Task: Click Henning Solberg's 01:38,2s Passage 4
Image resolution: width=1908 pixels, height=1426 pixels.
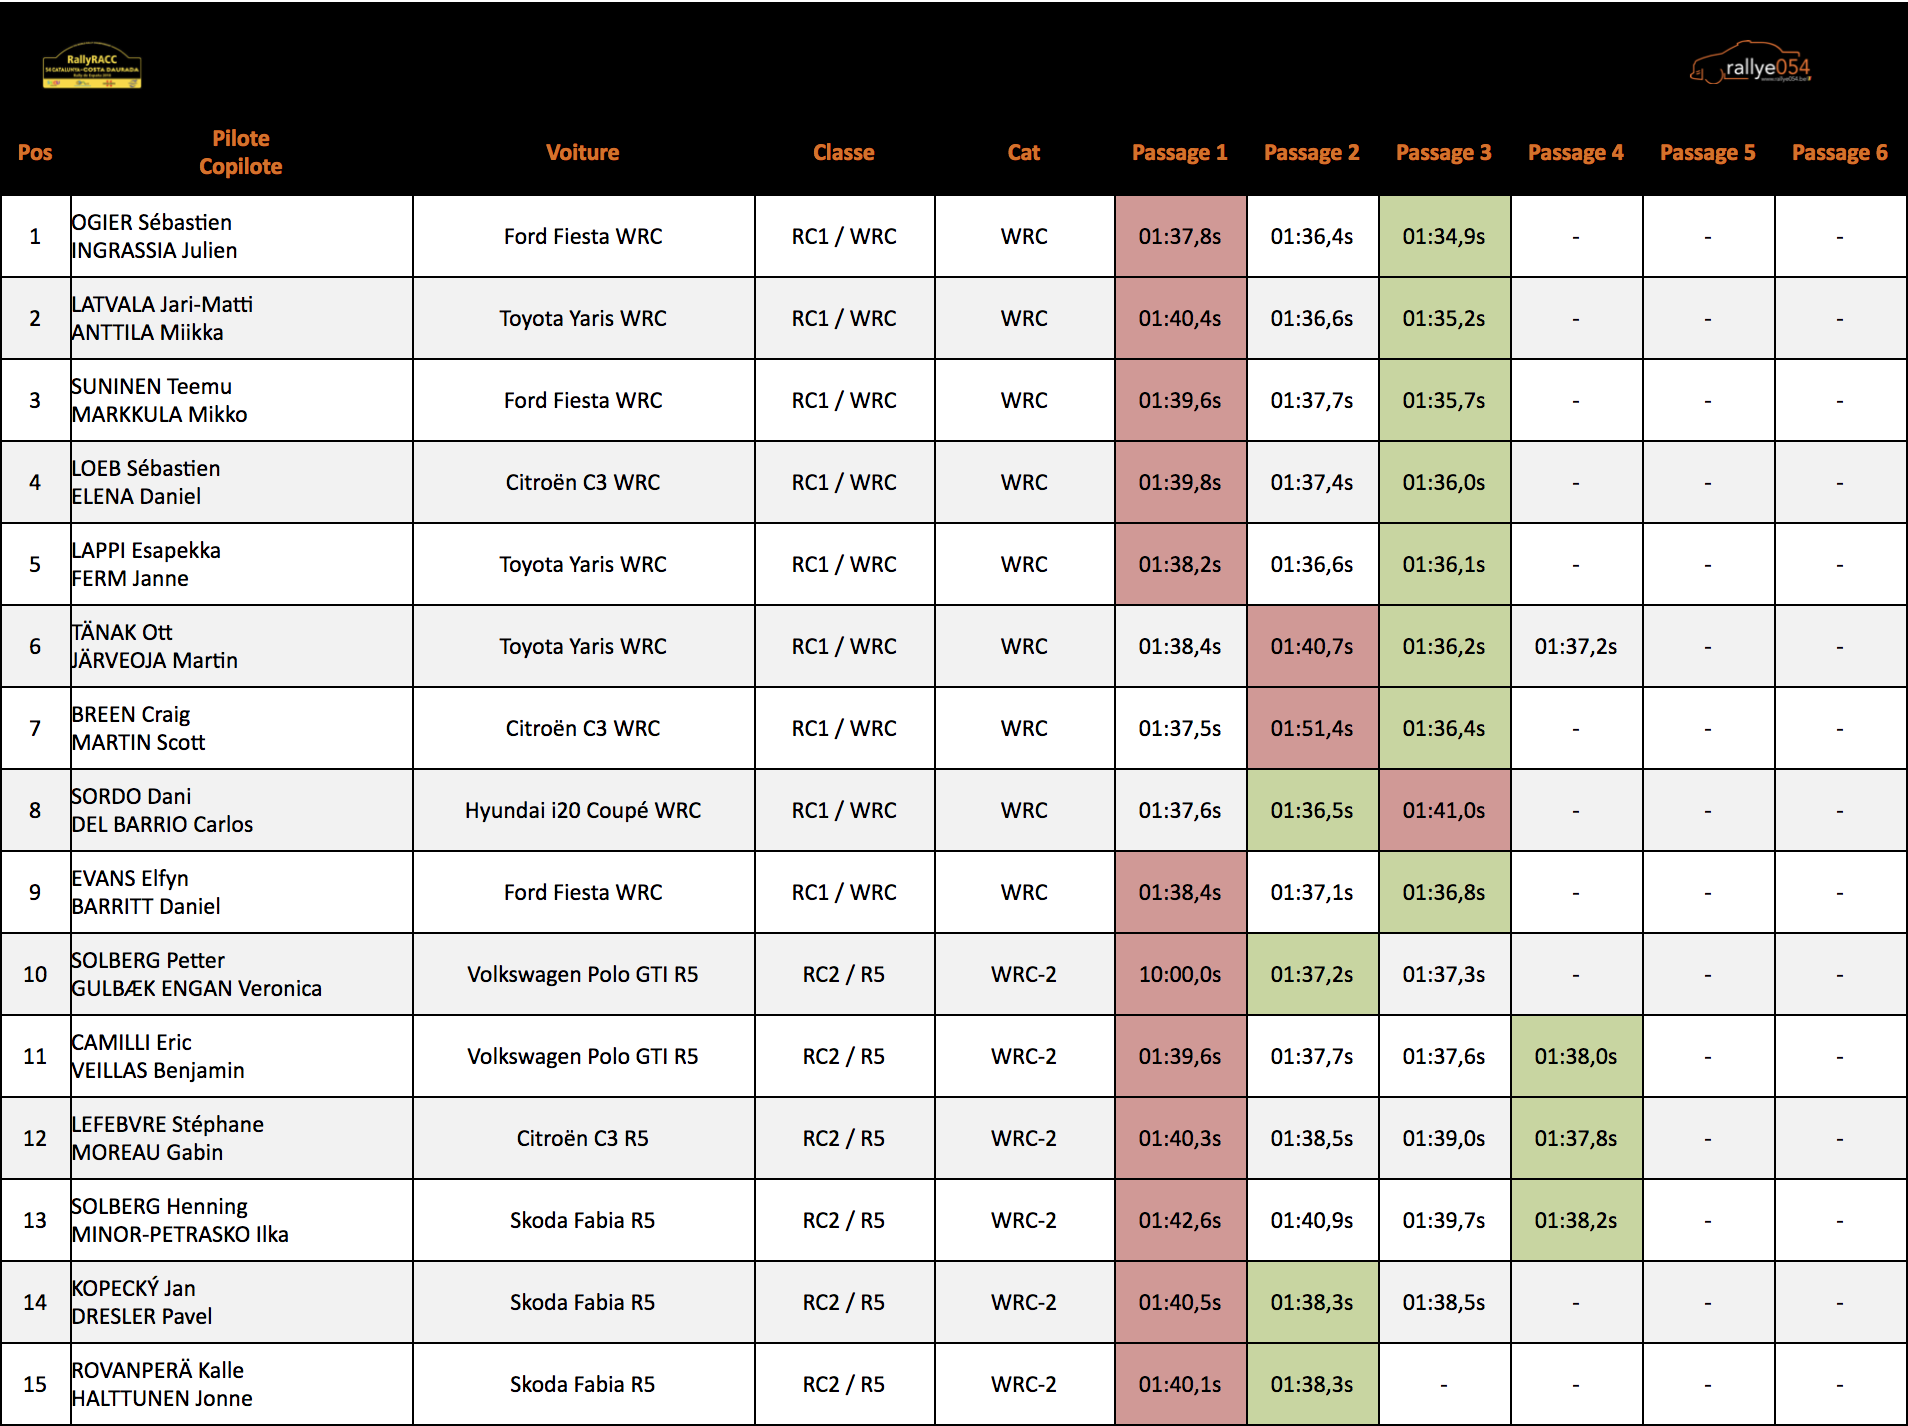Action: (1576, 1221)
